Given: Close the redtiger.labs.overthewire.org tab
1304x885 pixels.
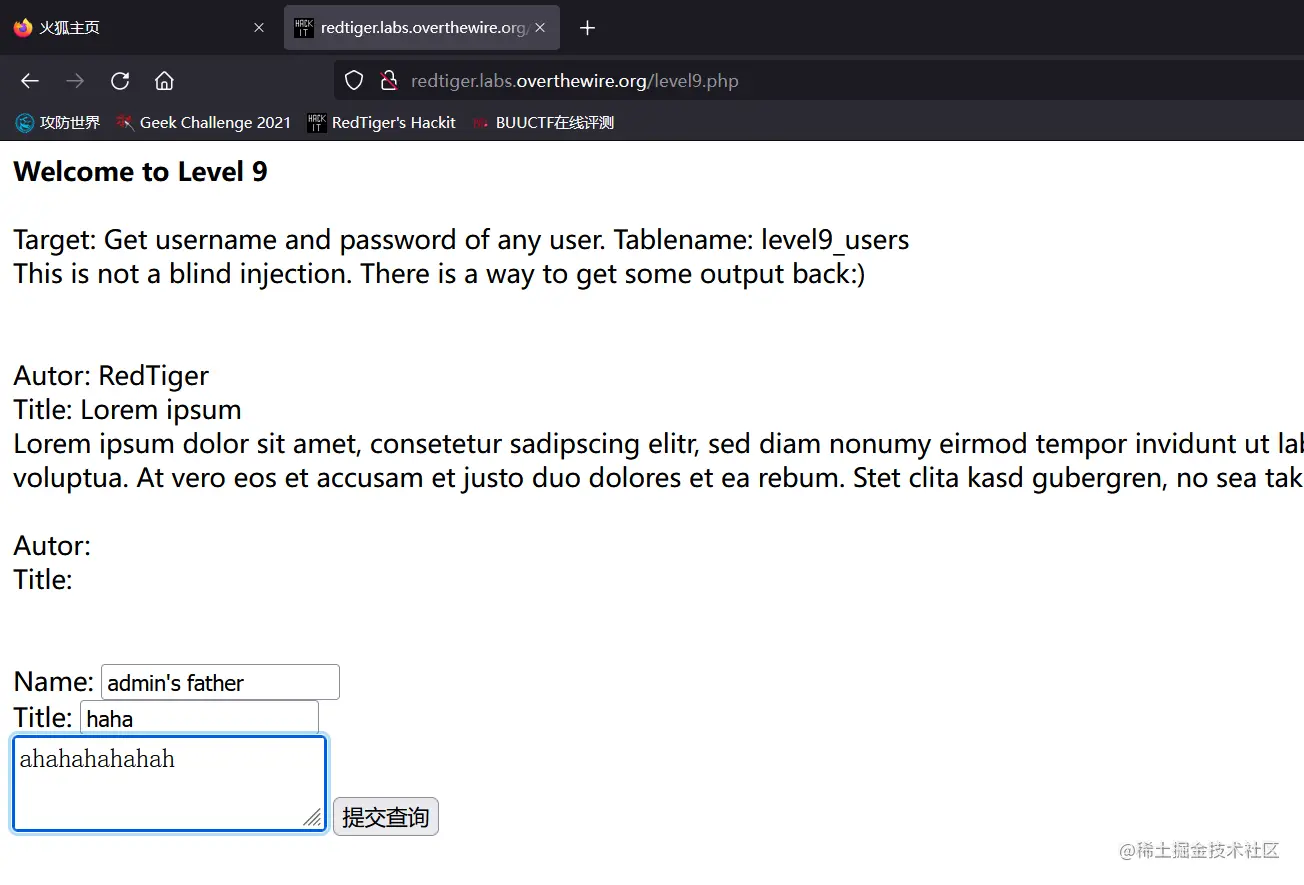Looking at the screenshot, I should (x=540, y=28).
